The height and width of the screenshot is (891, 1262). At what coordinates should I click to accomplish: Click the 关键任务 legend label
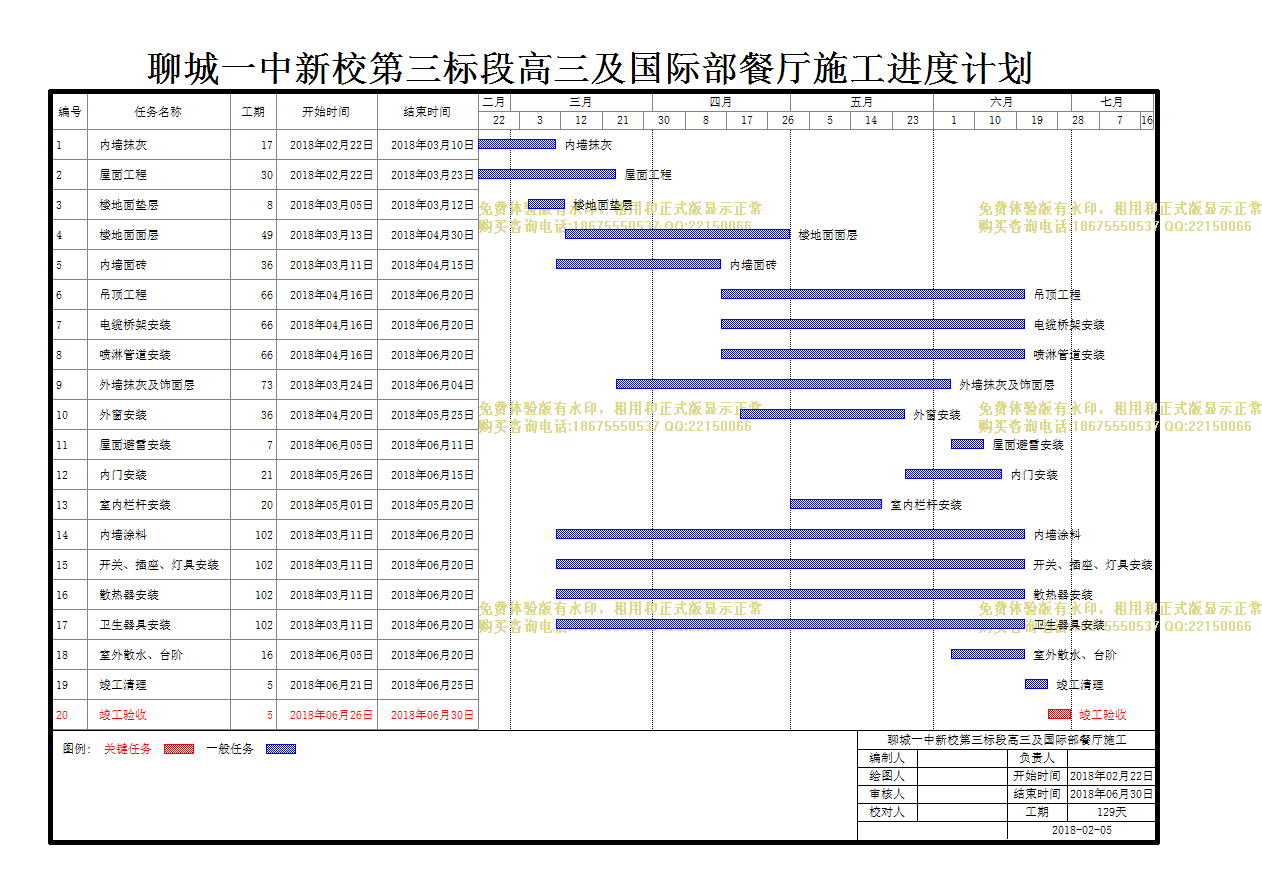pos(128,749)
